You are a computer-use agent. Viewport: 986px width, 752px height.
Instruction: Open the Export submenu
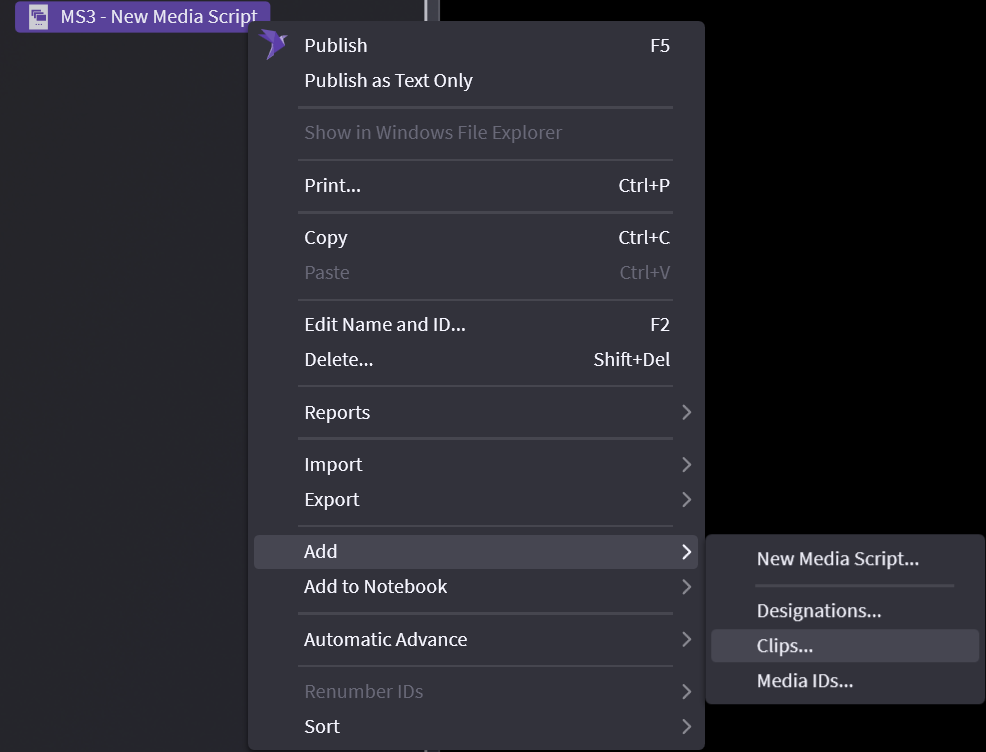click(x=331, y=500)
